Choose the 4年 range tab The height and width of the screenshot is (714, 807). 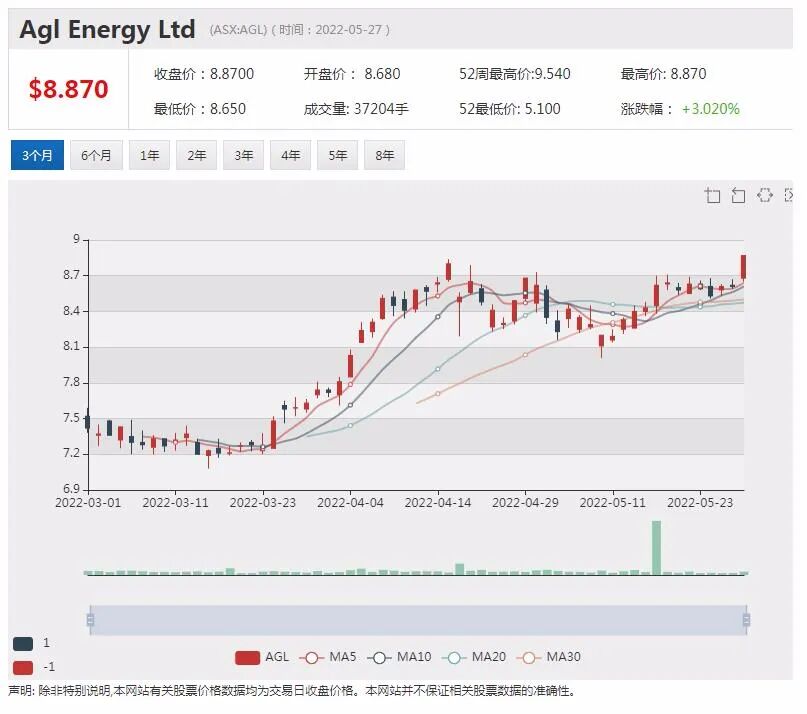(290, 155)
